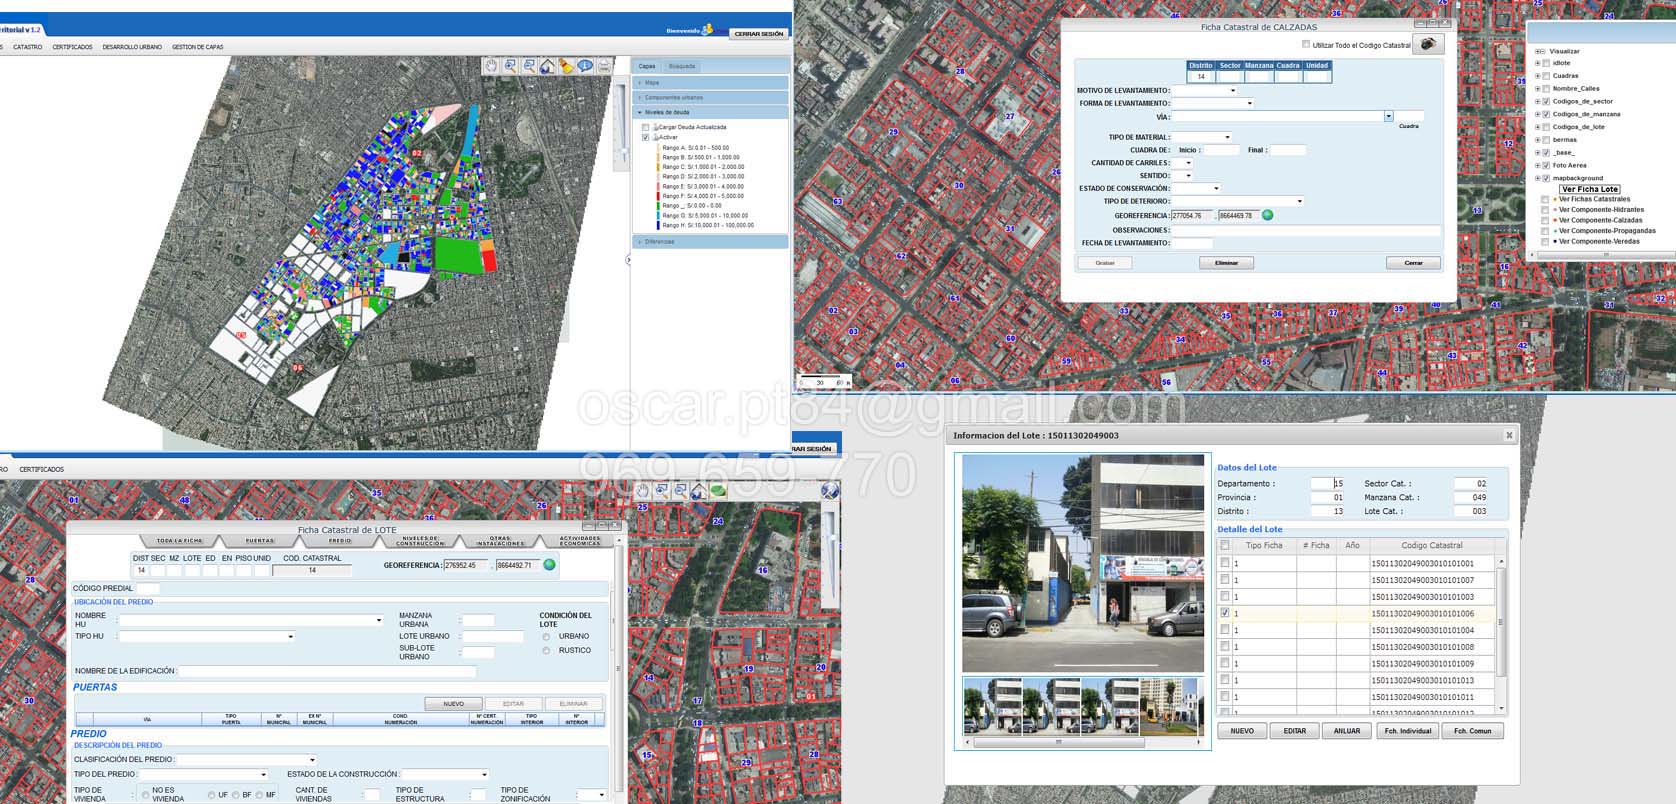1676x804 pixels.
Task: Select the info bubble tool in top-left map toolbar
Action: click(585, 65)
